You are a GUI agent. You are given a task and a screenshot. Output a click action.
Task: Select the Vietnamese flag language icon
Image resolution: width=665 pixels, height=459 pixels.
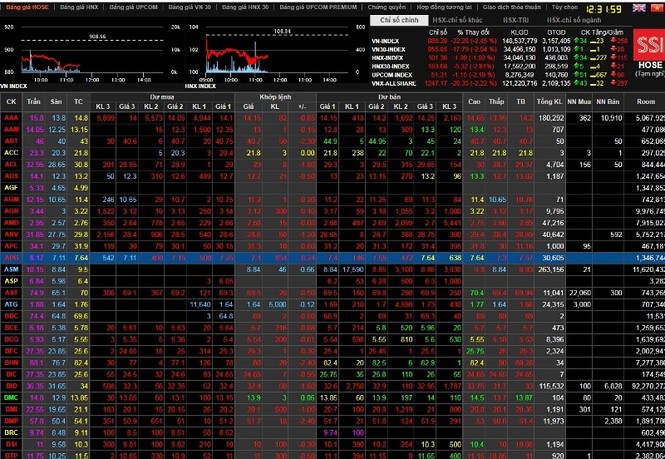(658, 8)
